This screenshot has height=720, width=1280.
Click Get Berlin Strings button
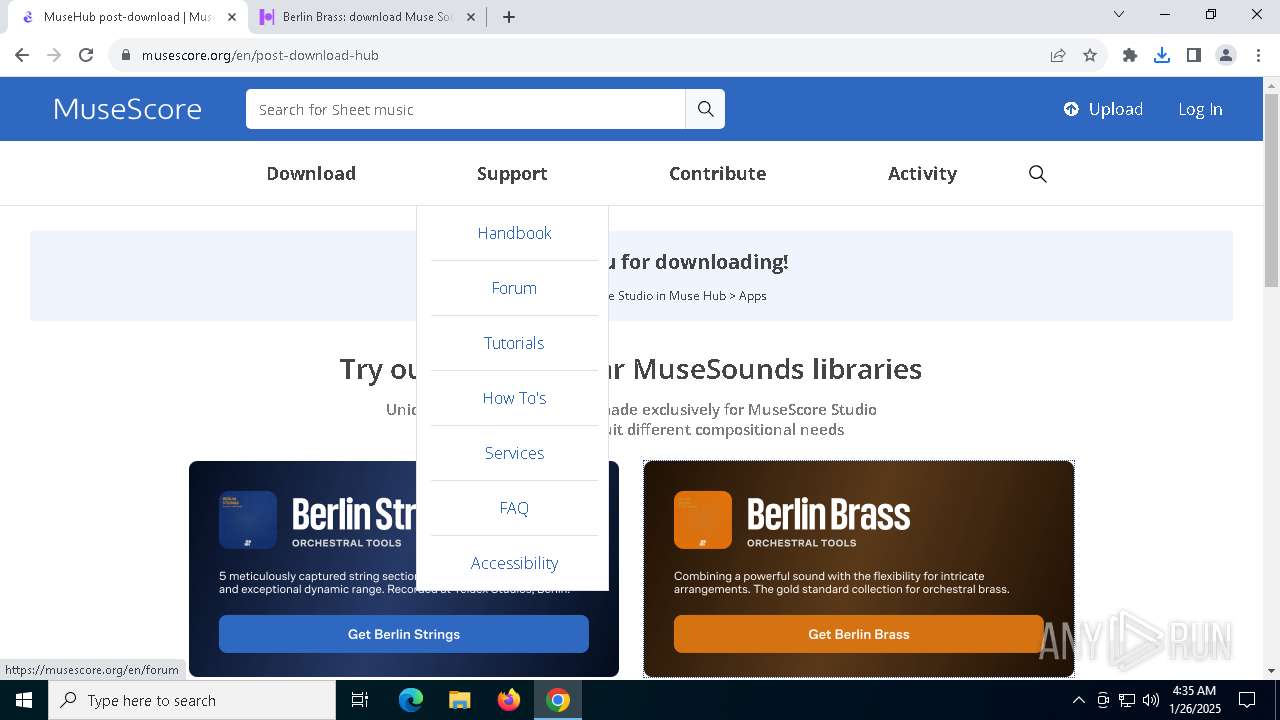[404, 634]
